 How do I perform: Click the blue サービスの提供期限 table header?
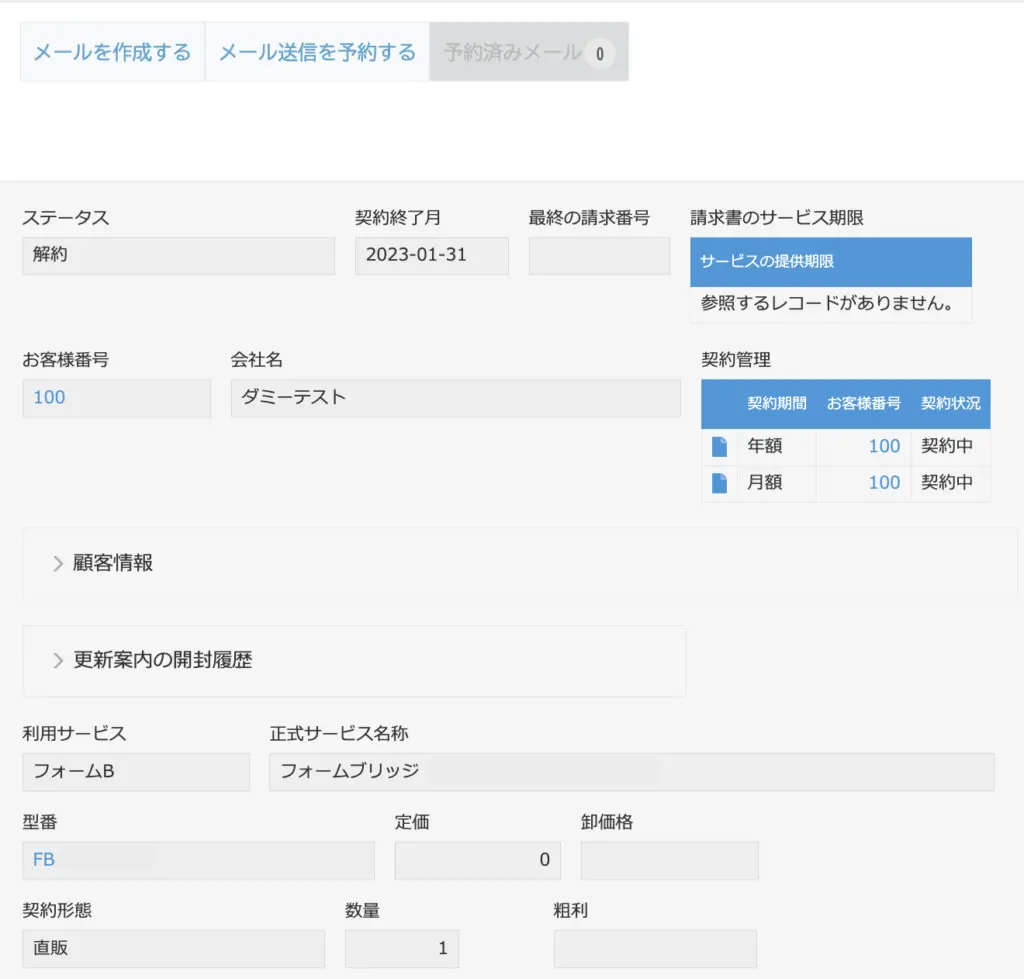830,260
